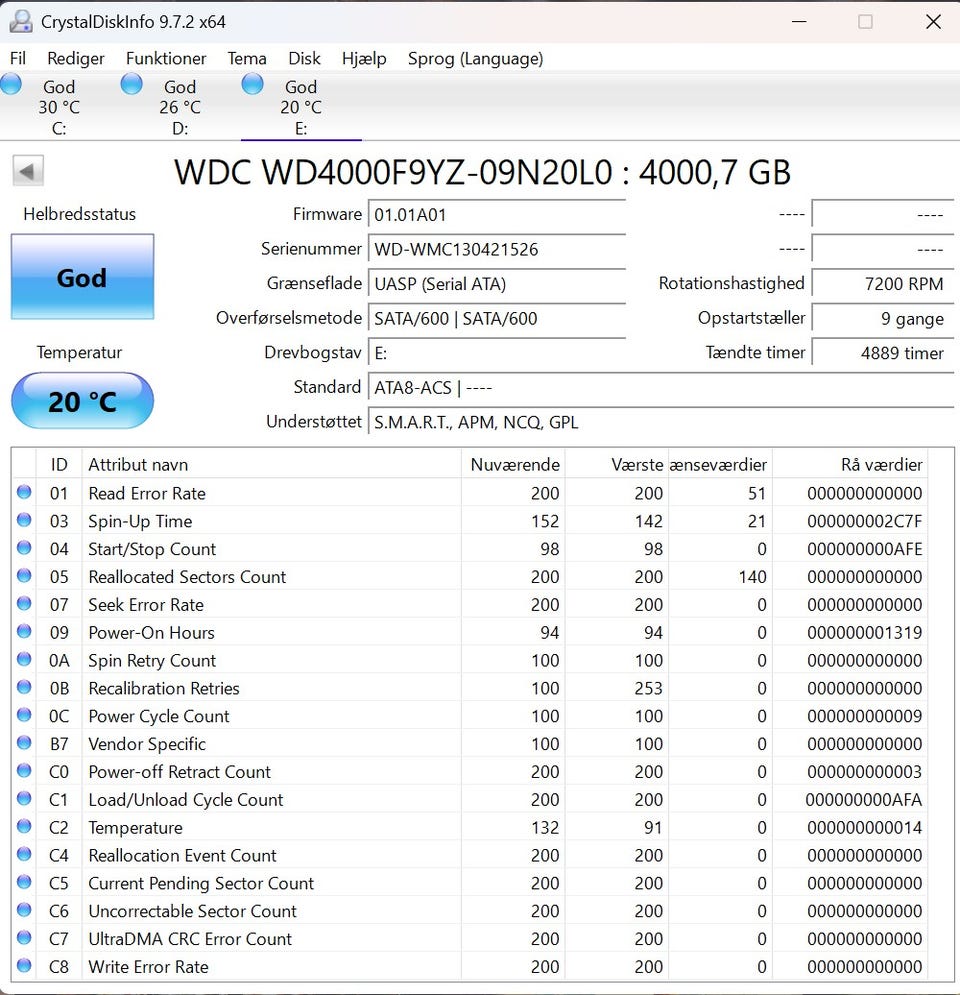Maximize the CrystalDiskInfo window

point(865,21)
